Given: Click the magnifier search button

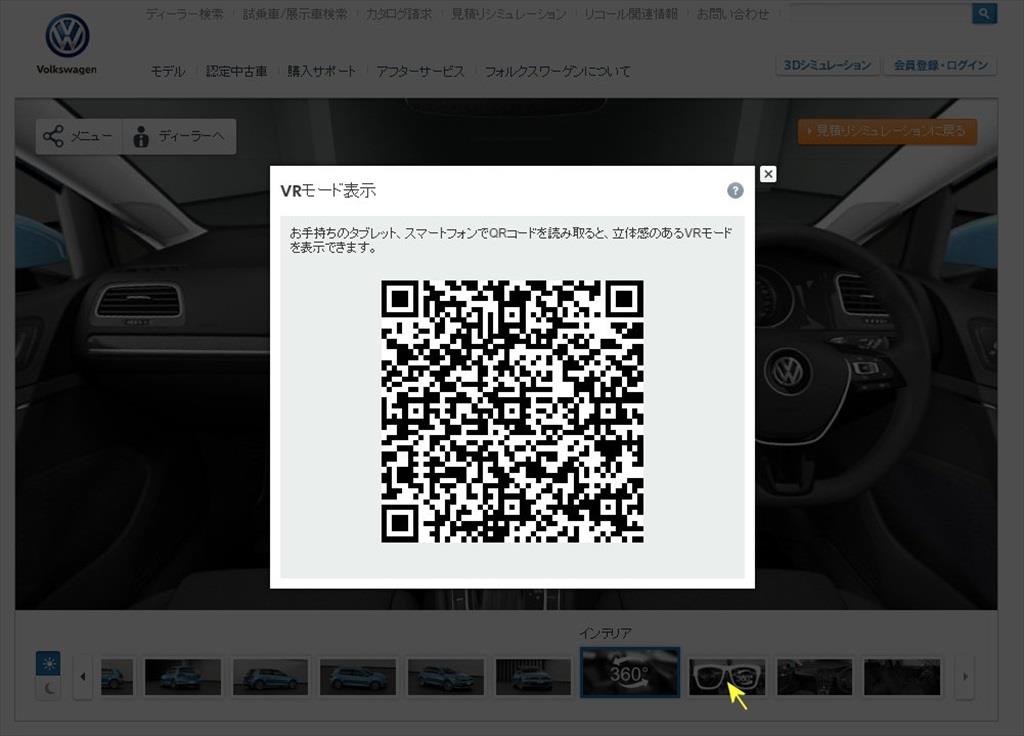Looking at the screenshot, I should (x=984, y=14).
